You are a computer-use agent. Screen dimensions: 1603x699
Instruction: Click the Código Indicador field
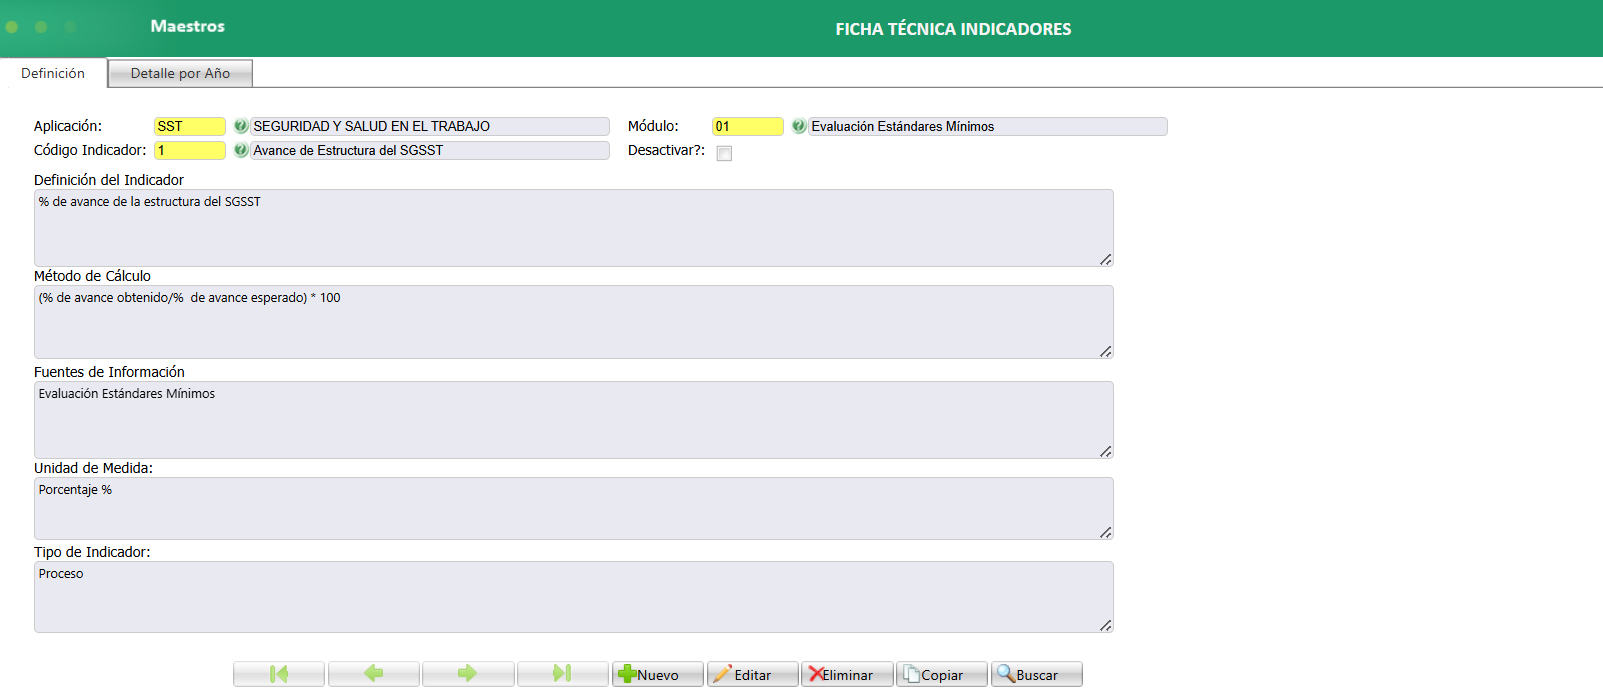[x=190, y=150]
